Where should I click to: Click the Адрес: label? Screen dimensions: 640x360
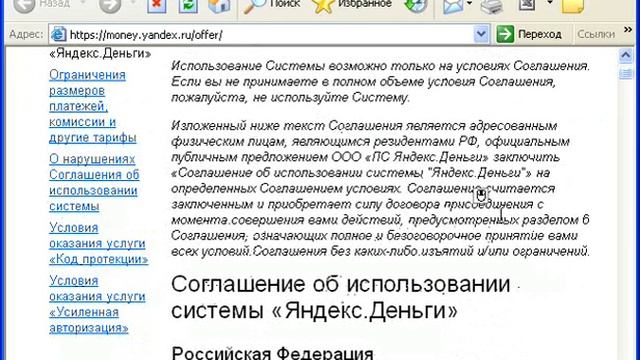pos(26,35)
